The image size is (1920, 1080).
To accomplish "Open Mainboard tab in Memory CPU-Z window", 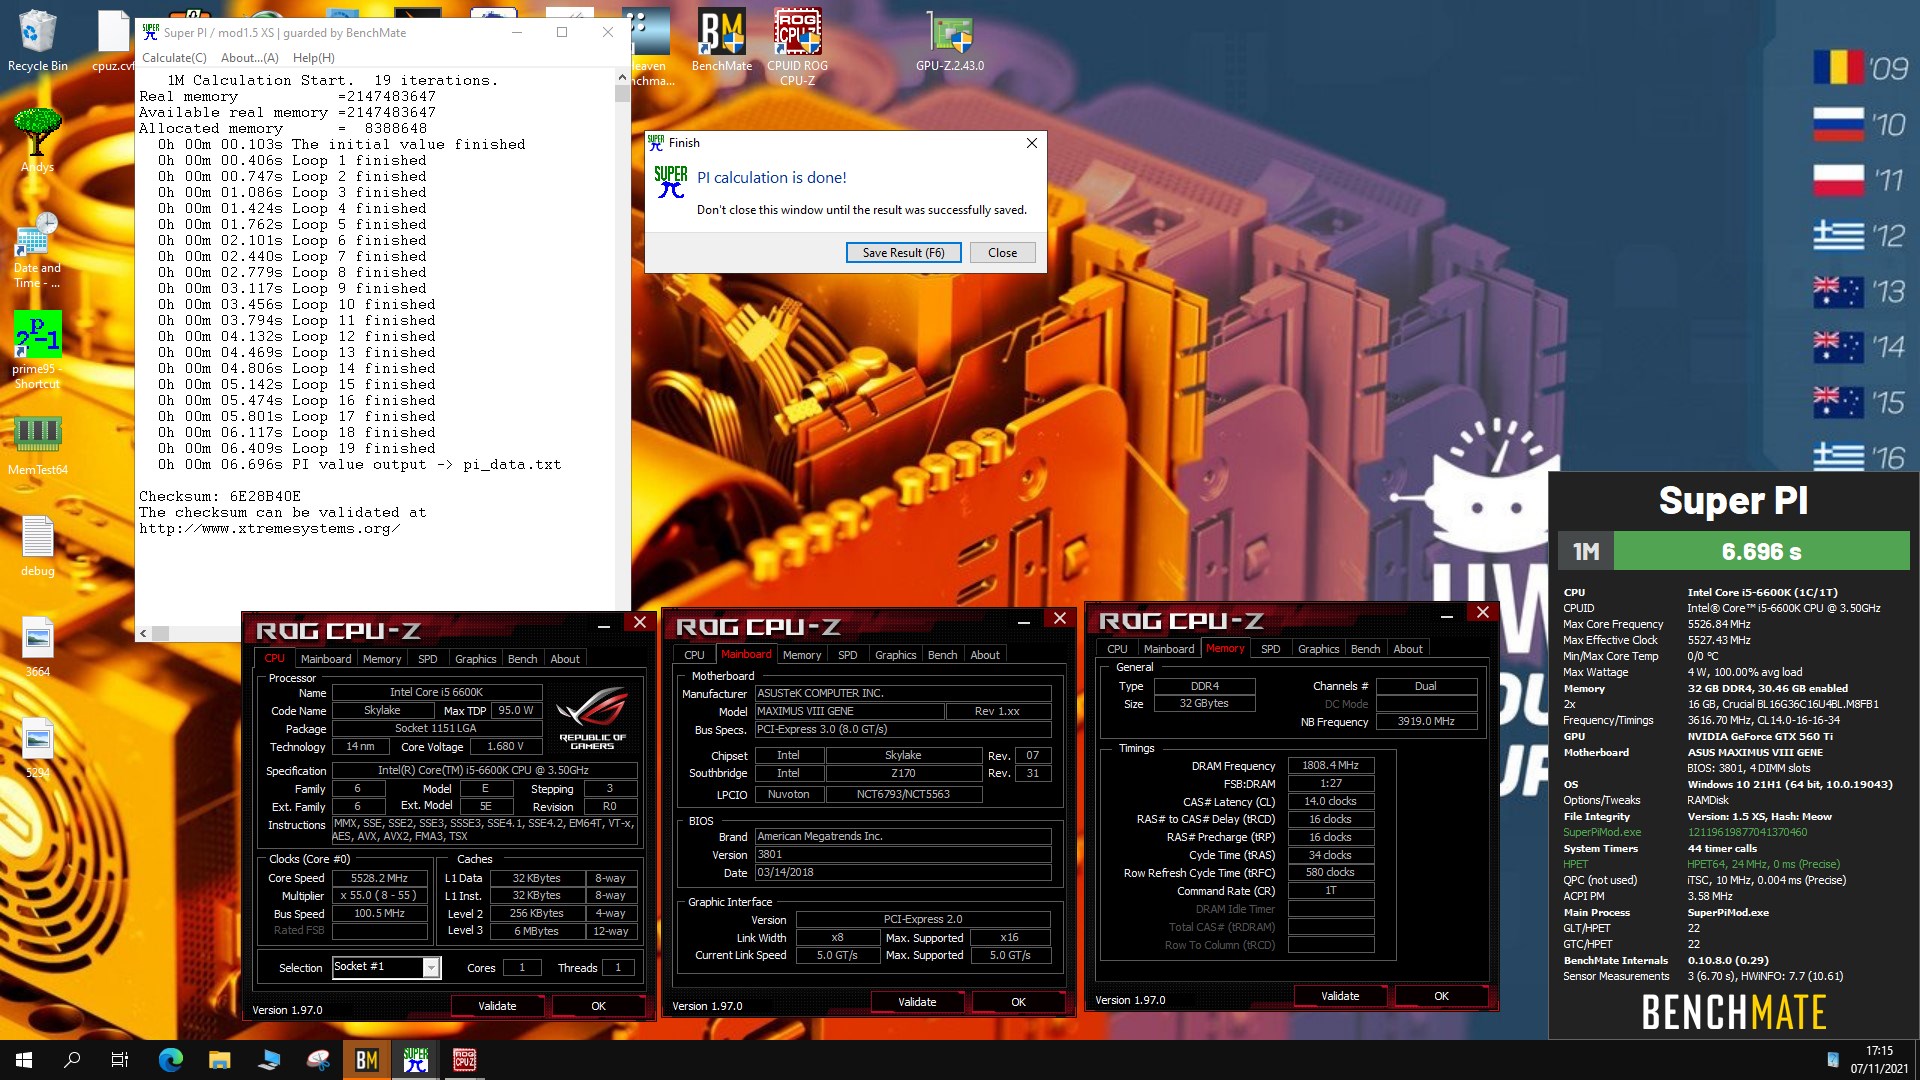I will 1169,649.
